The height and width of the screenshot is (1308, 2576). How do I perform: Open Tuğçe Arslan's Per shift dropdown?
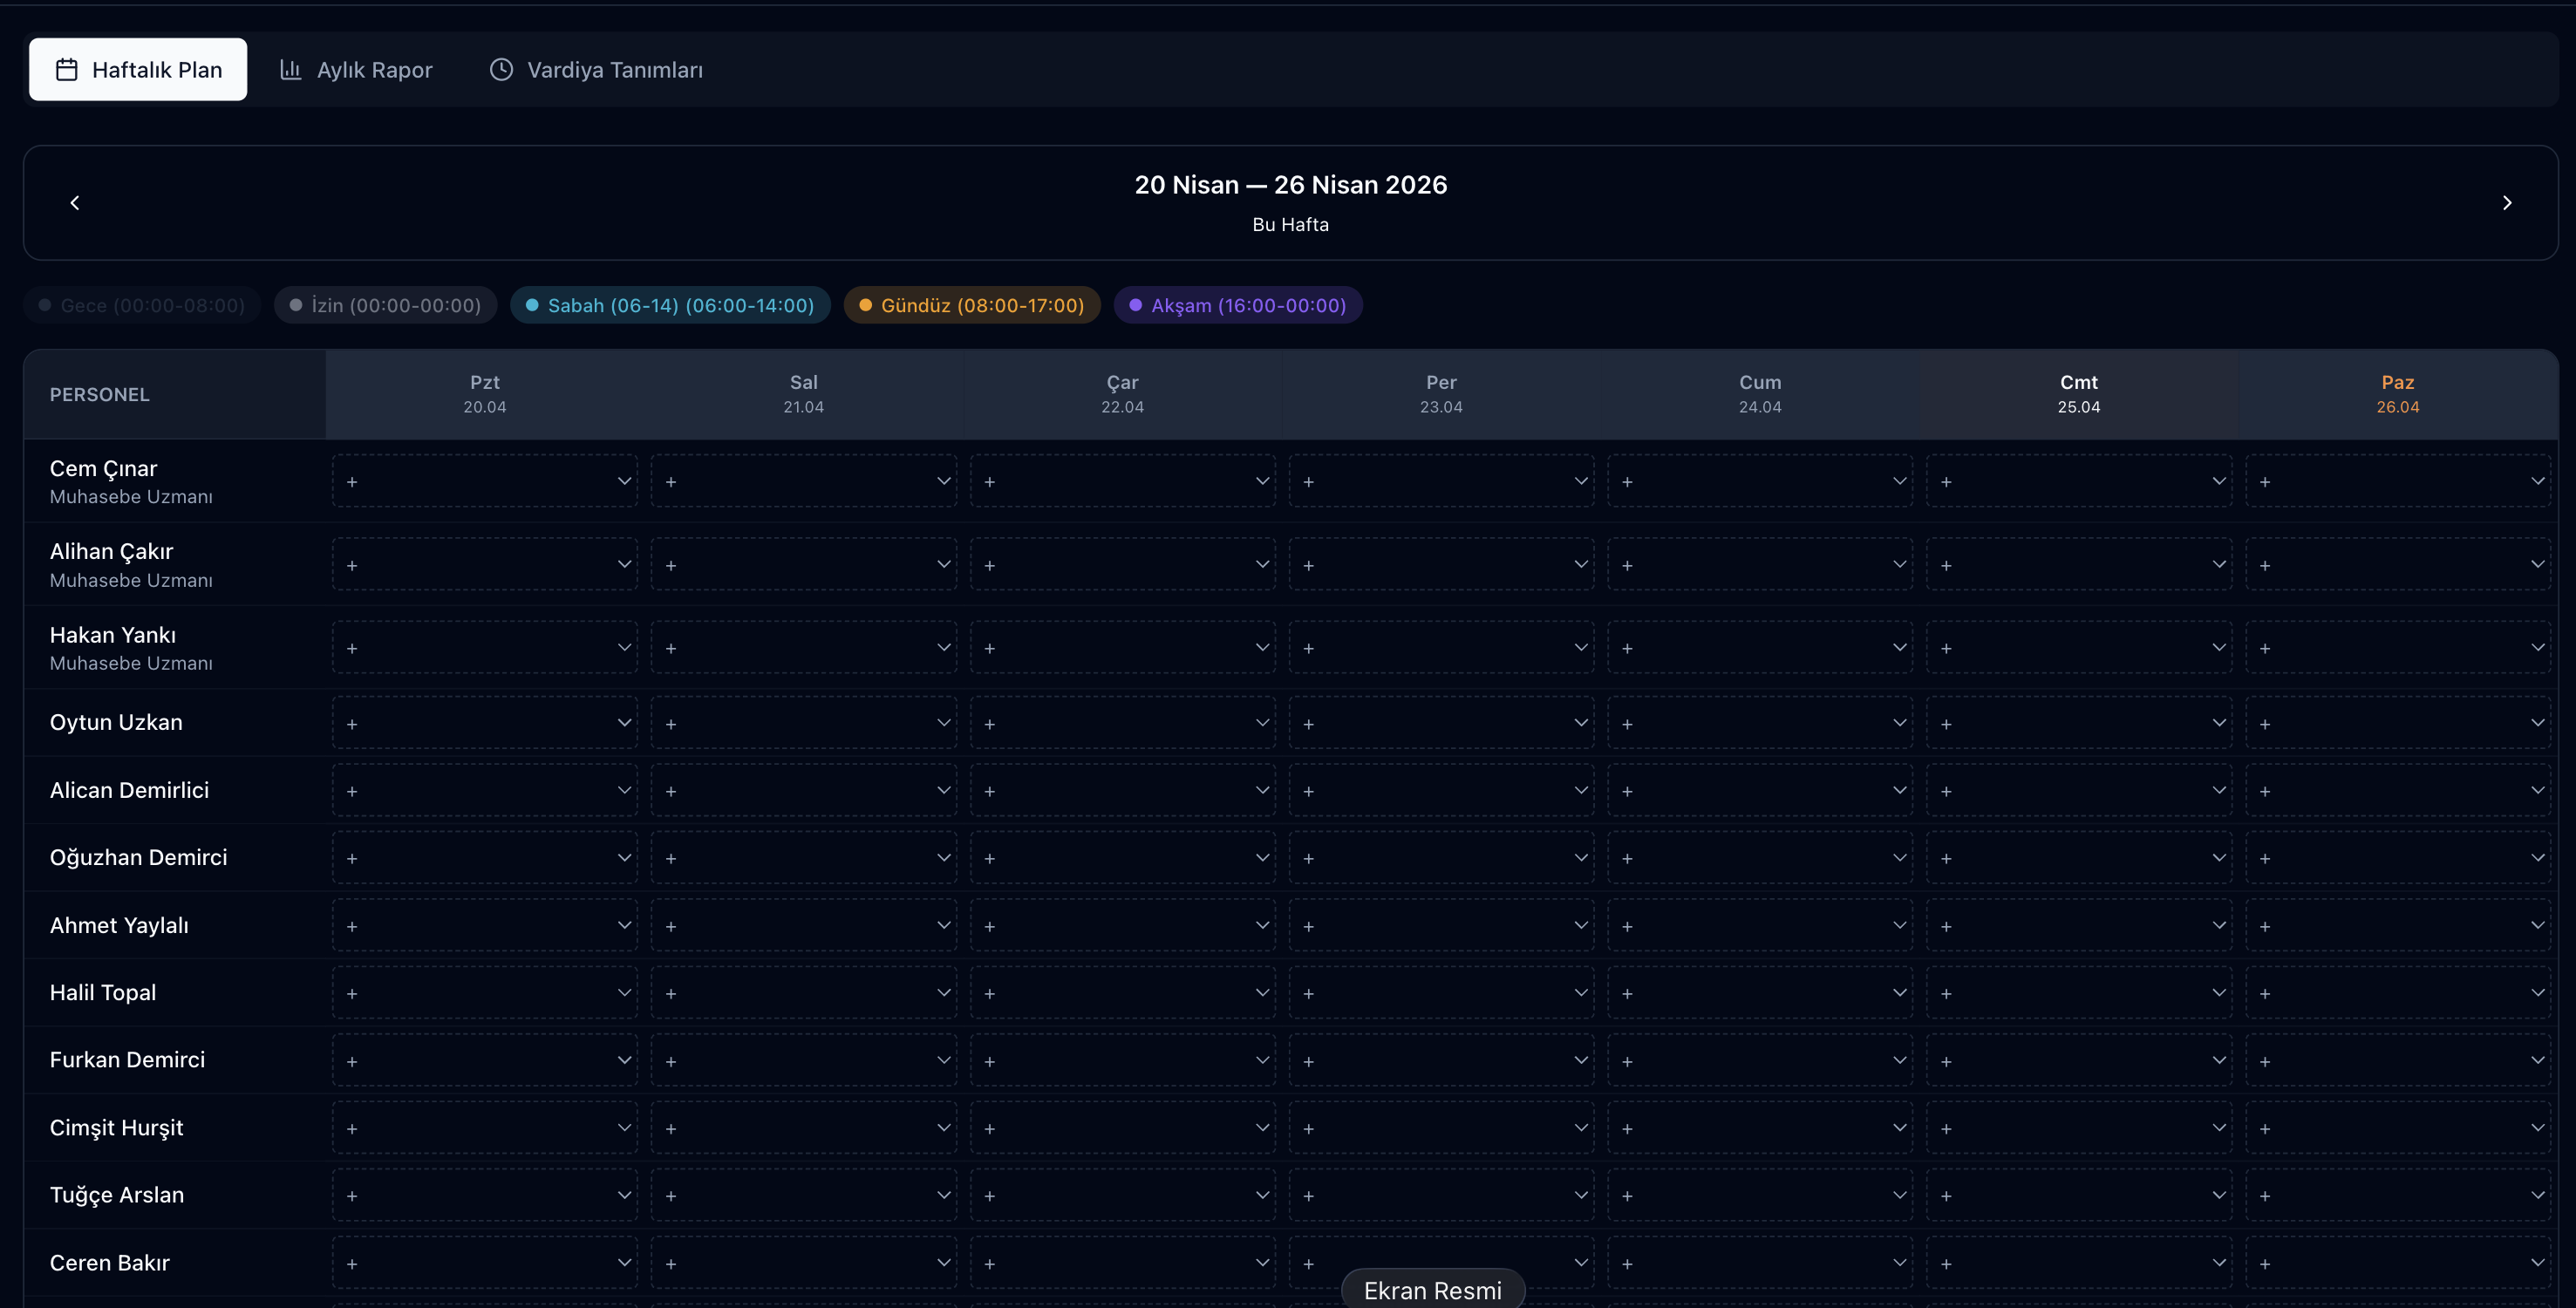[1441, 1195]
